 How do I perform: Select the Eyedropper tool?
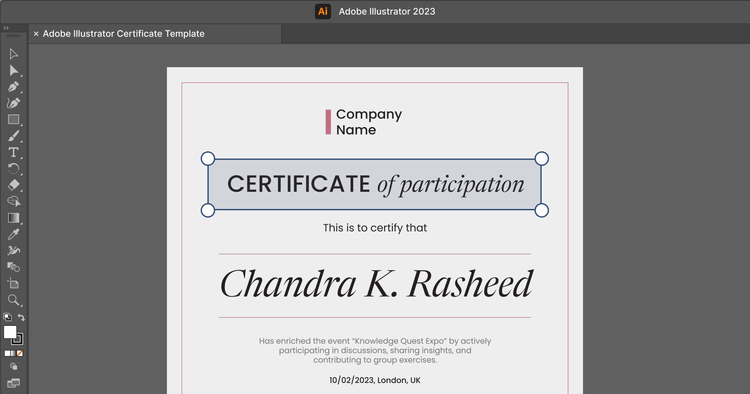(13, 234)
